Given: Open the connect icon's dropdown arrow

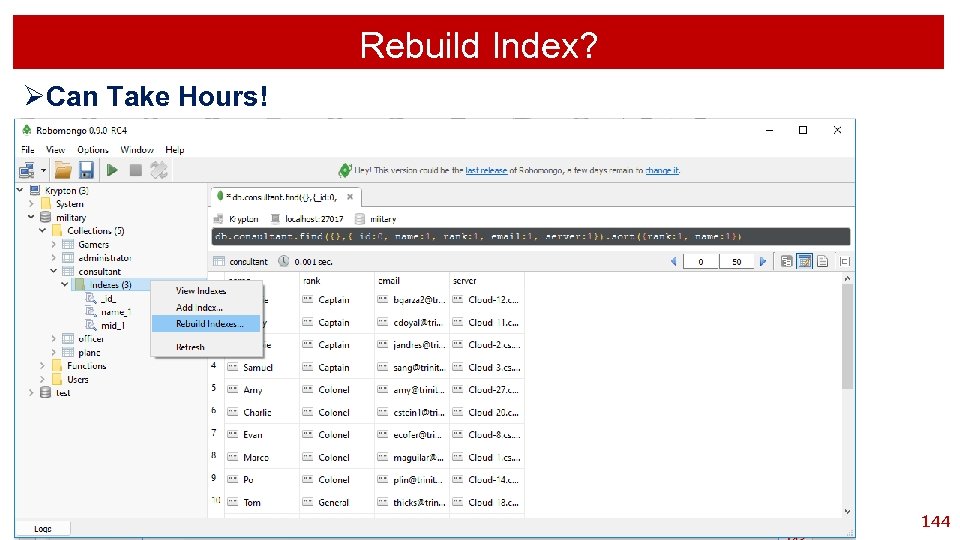Looking at the screenshot, I should 43,171.
